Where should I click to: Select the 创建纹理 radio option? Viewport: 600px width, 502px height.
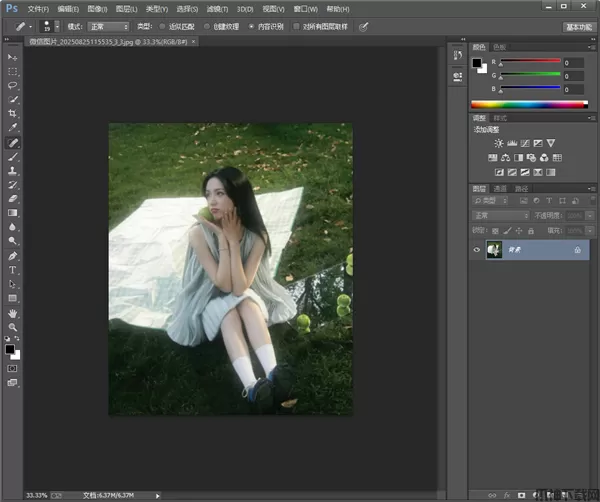pos(207,27)
